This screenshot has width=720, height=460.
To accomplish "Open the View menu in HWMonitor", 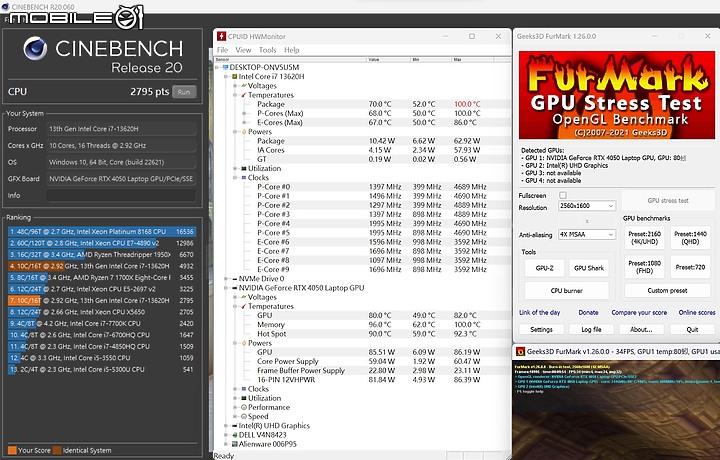I will (x=243, y=50).
